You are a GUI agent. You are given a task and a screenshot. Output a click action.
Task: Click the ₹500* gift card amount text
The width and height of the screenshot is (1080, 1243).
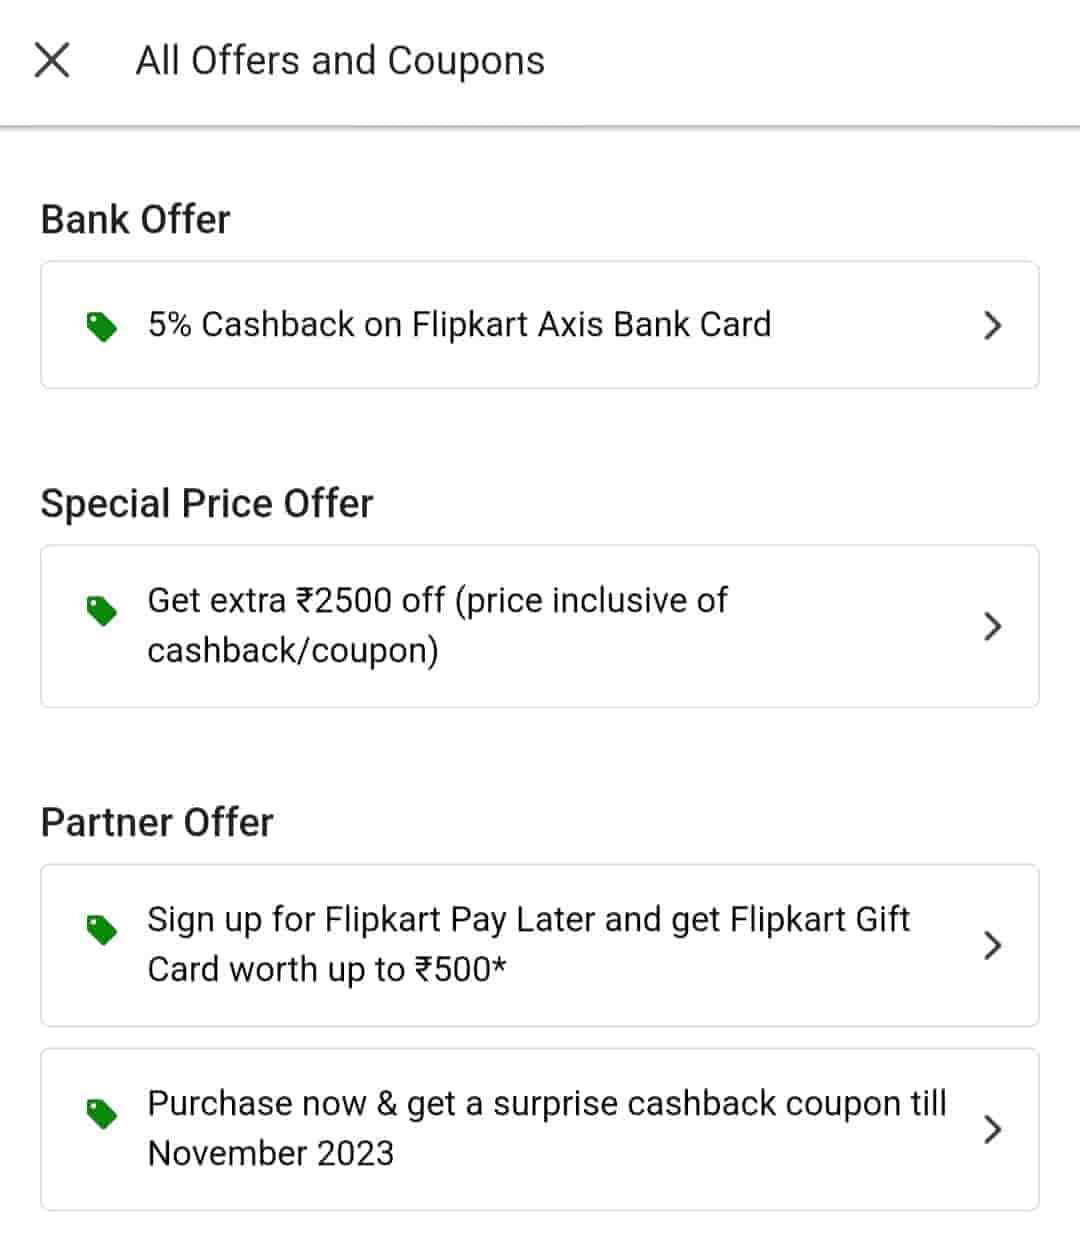coord(461,970)
